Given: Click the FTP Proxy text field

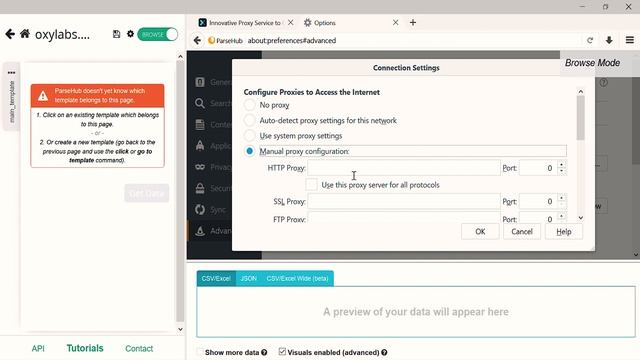Looking at the screenshot, I should 404,217.
